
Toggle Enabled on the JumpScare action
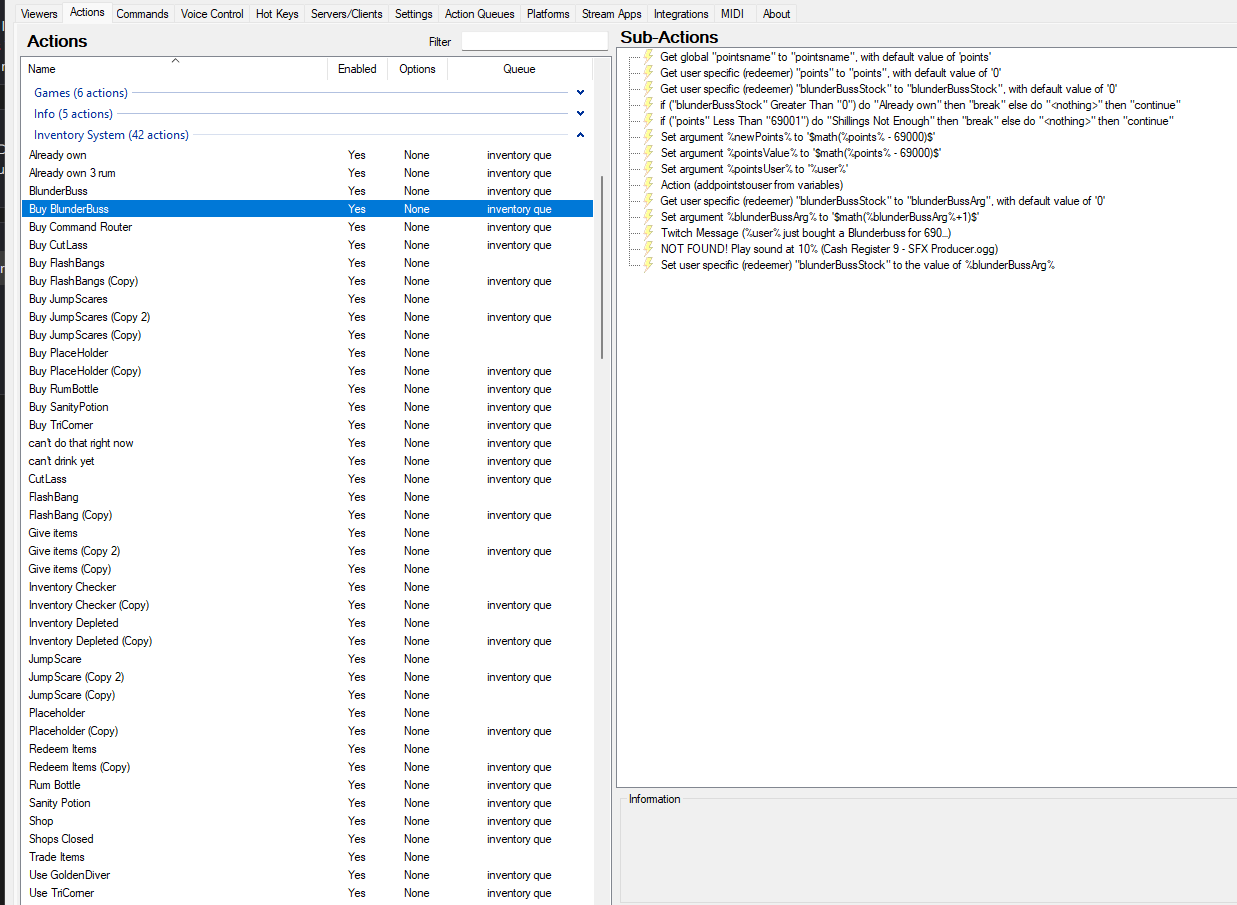pos(356,659)
